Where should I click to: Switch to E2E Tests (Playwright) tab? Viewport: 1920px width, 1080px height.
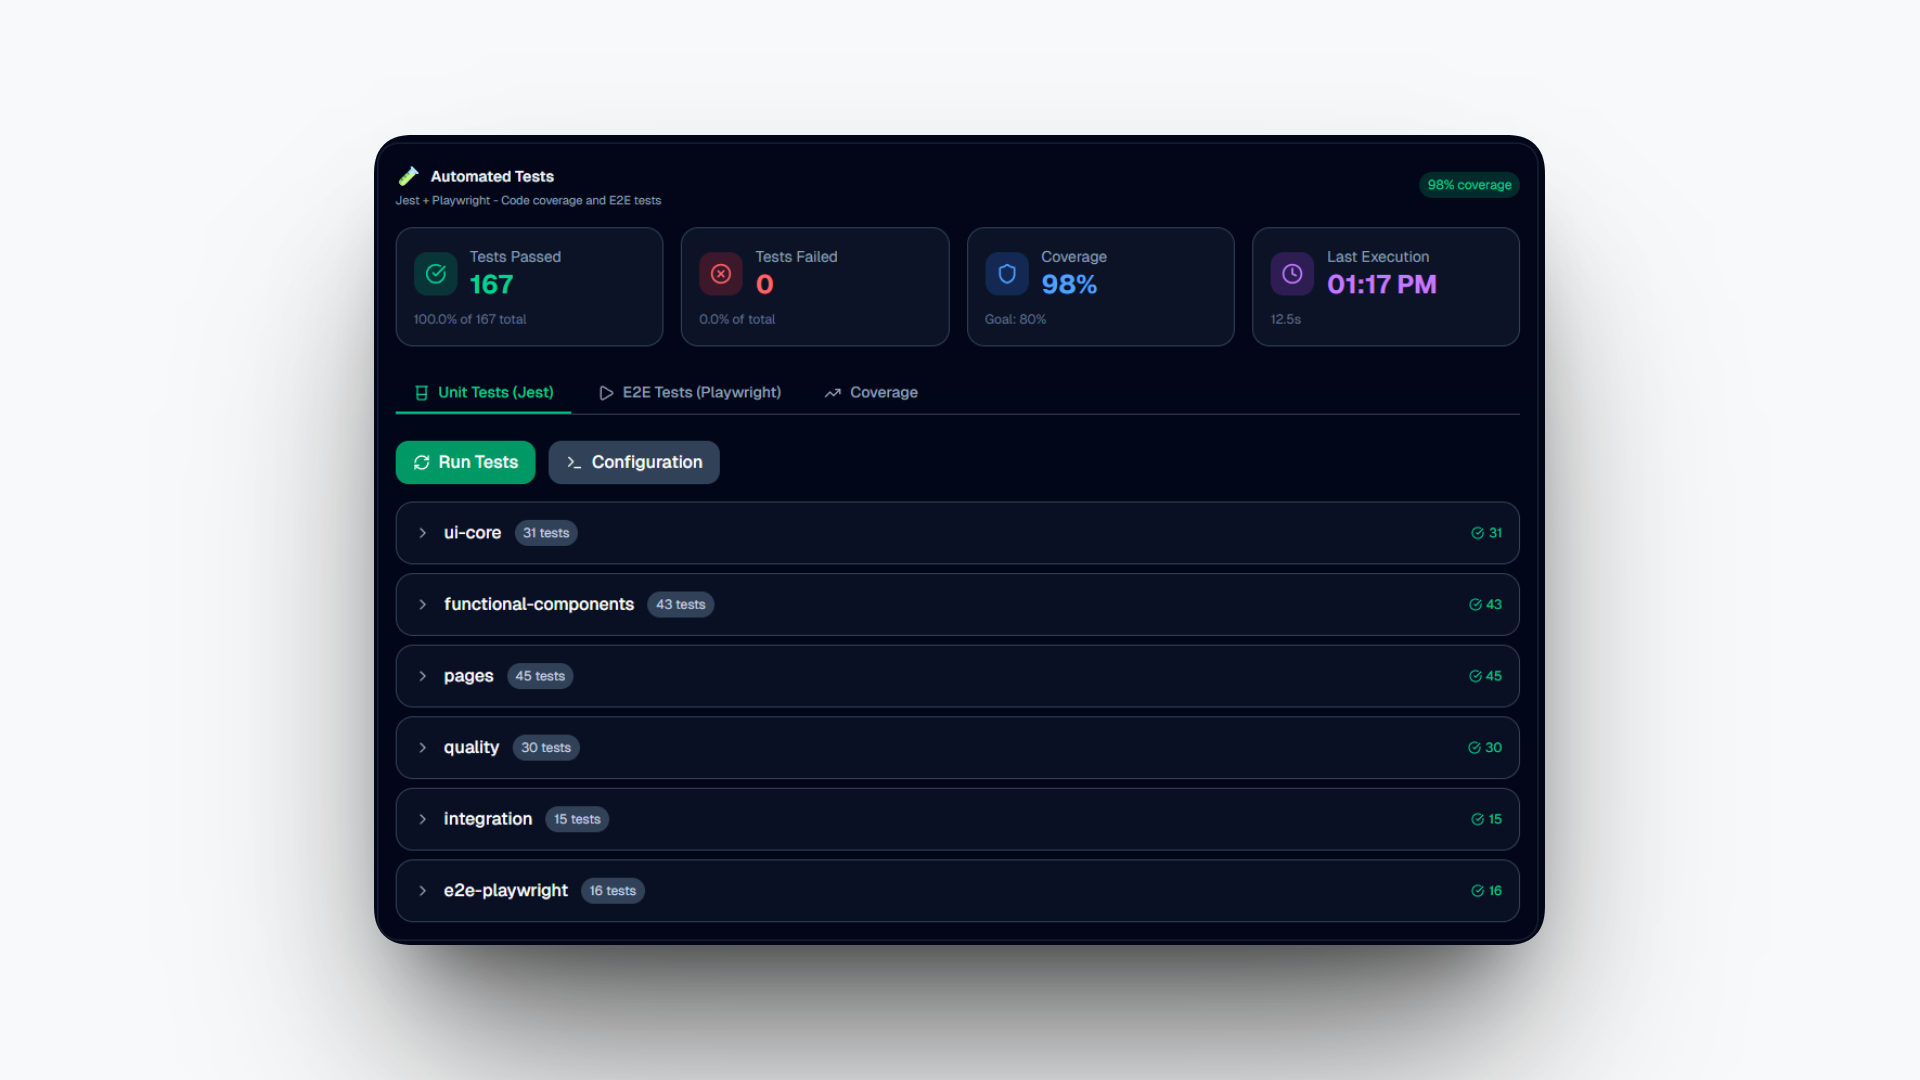690,392
